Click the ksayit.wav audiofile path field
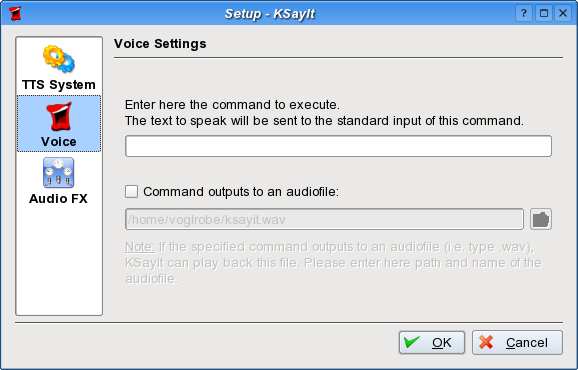The image size is (578, 370). [x=324, y=219]
